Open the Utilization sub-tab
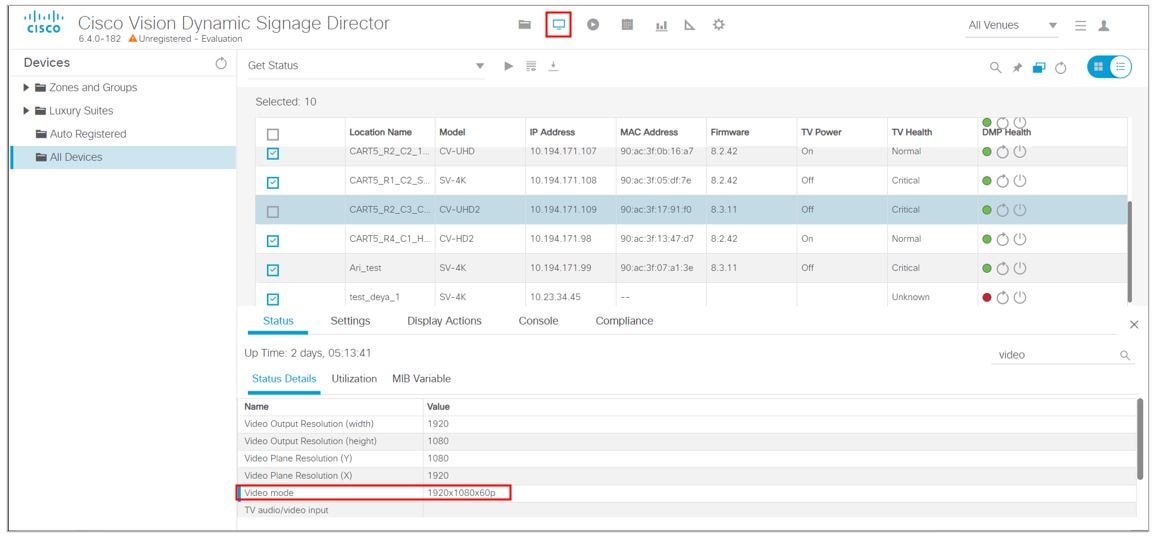 pyautogui.click(x=354, y=379)
